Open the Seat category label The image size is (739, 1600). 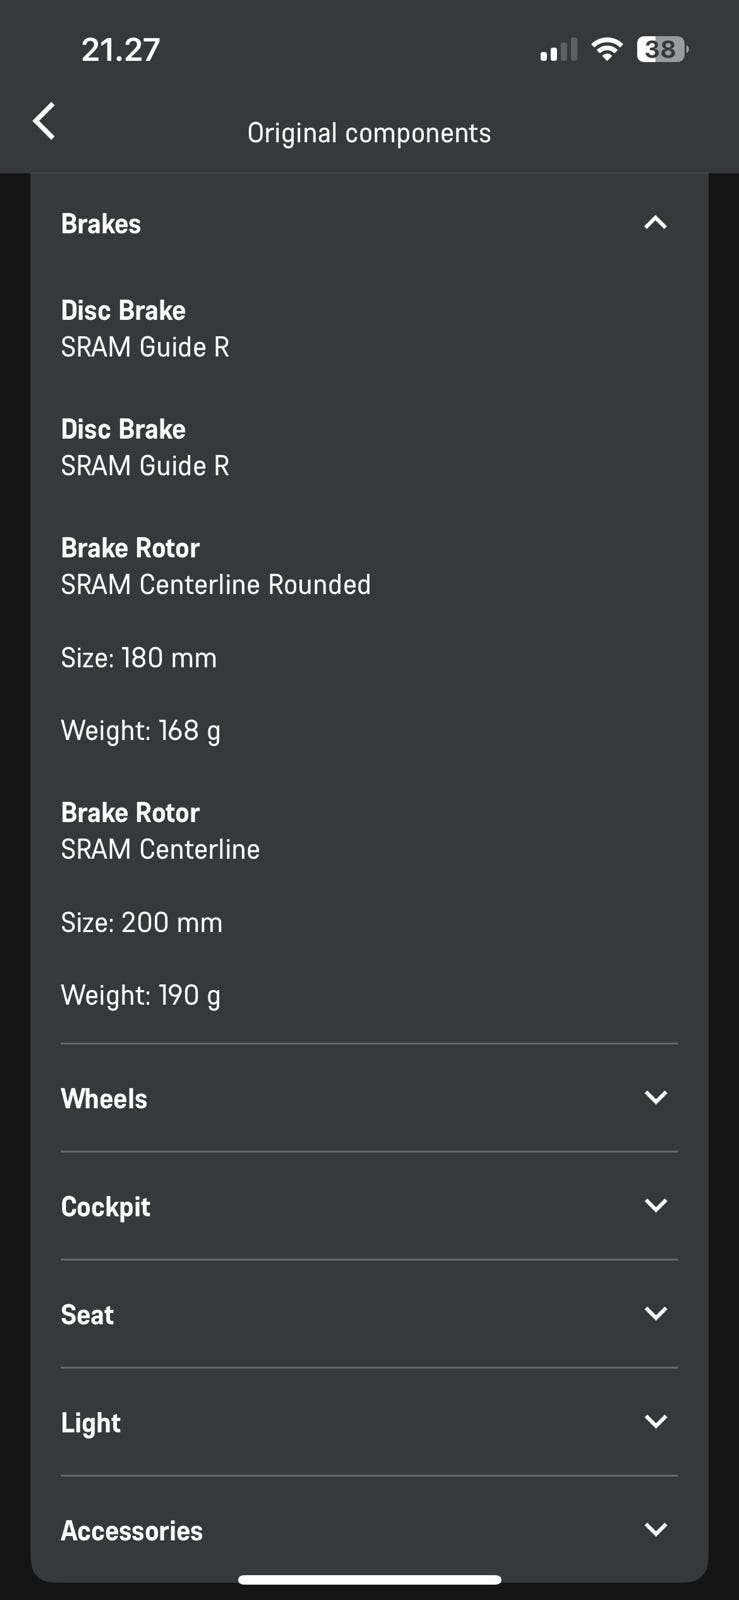(x=88, y=1315)
